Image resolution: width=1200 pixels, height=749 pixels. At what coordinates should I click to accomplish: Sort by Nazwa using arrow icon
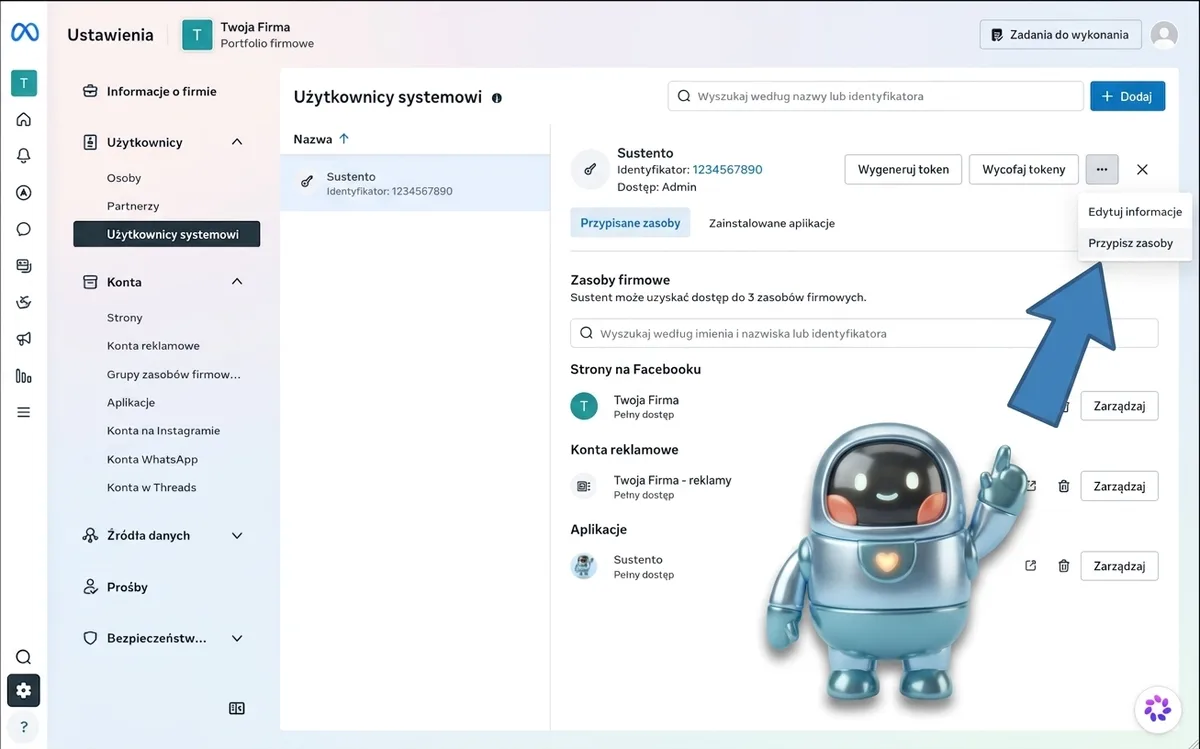[x=344, y=139]
